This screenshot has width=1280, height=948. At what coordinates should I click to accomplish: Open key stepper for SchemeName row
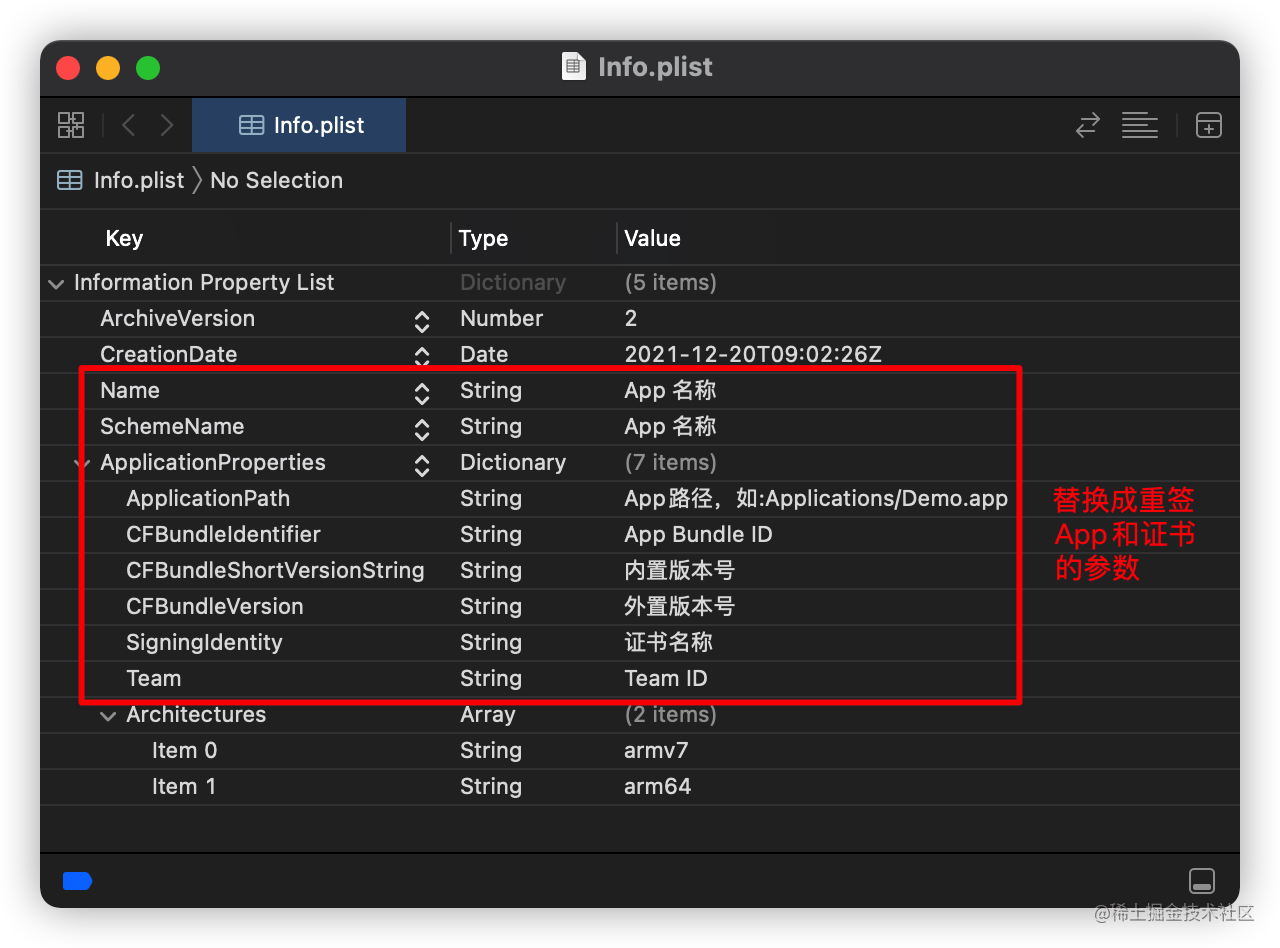422,428
